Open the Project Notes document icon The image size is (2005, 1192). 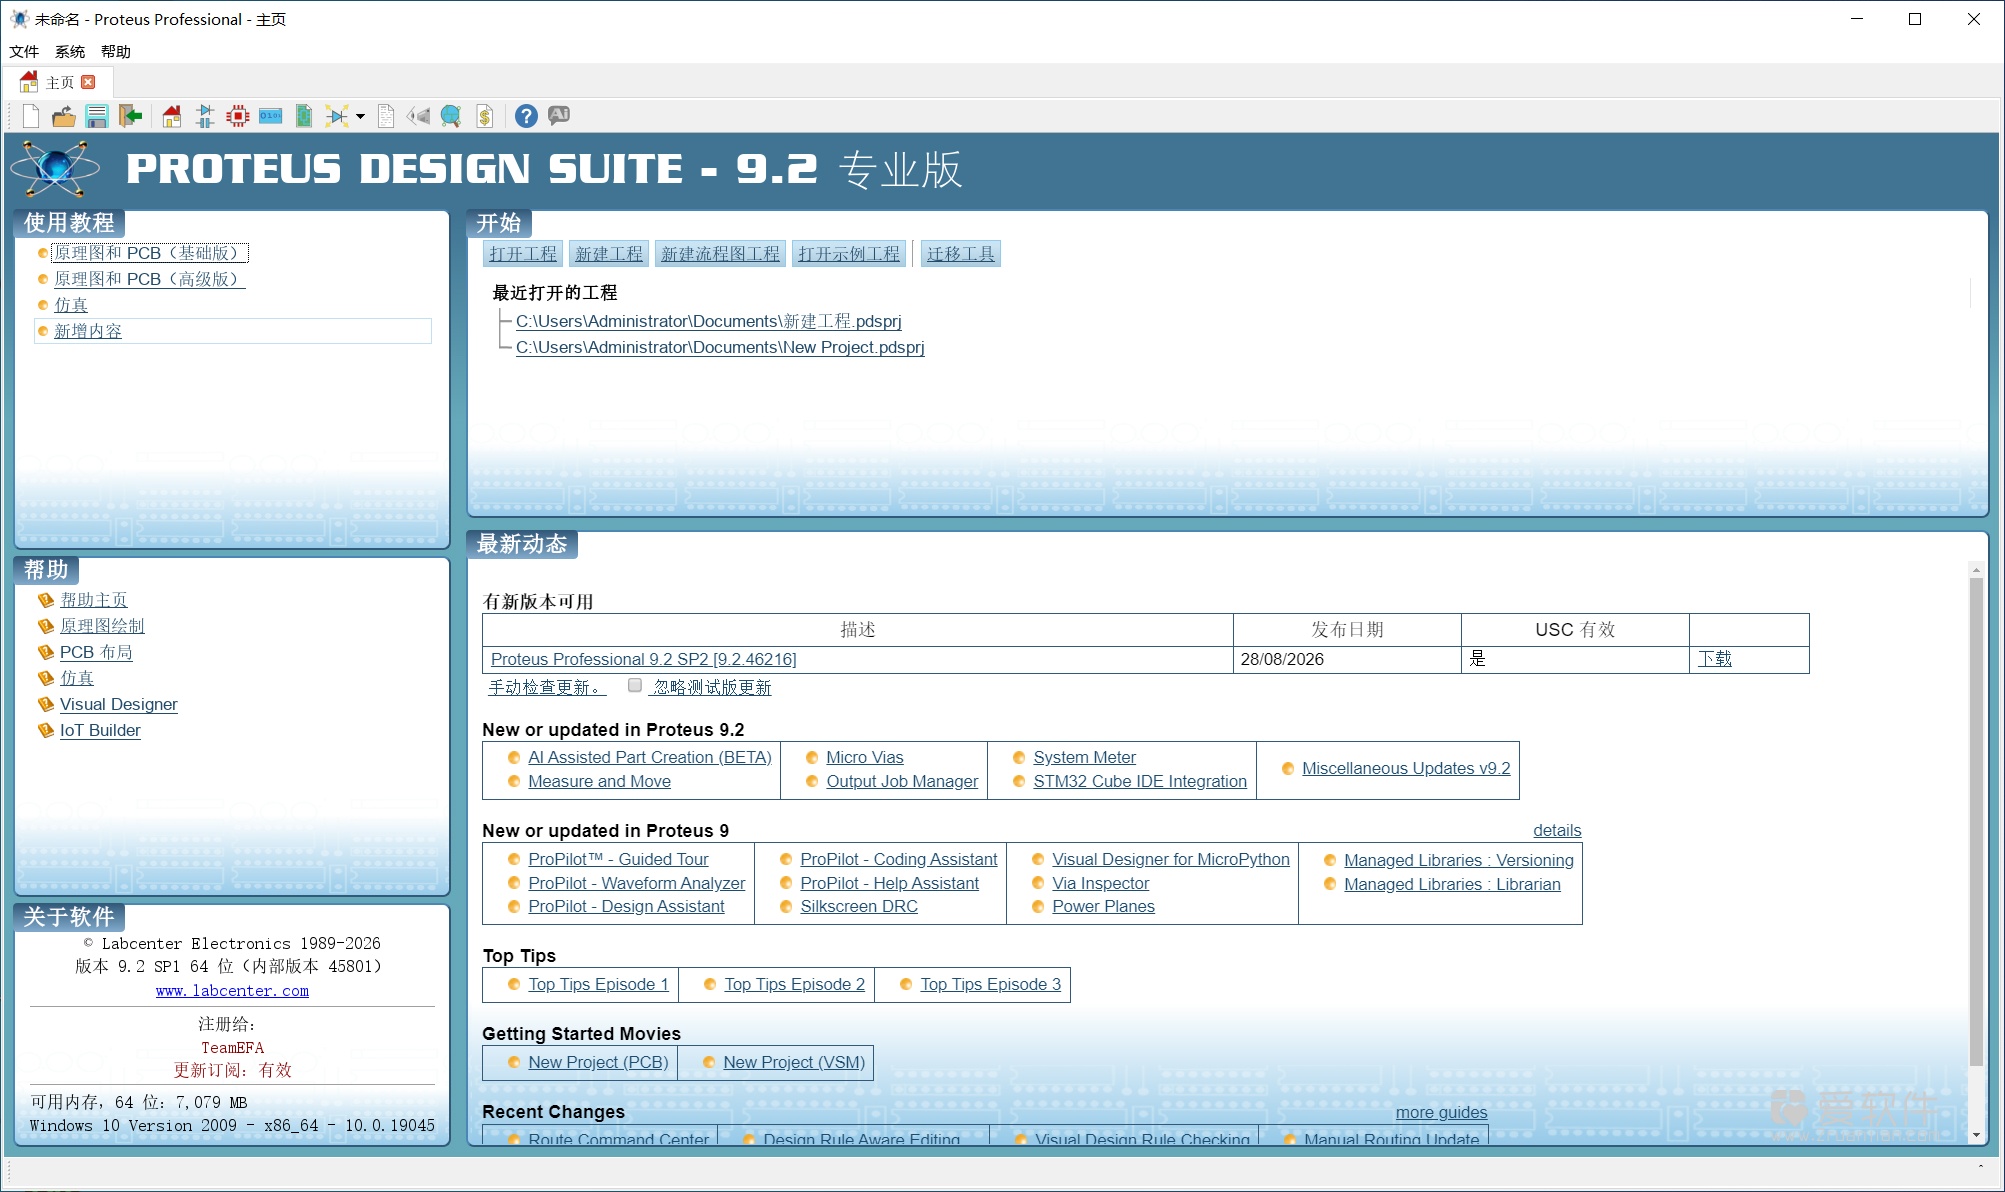[x=387, y=116]
